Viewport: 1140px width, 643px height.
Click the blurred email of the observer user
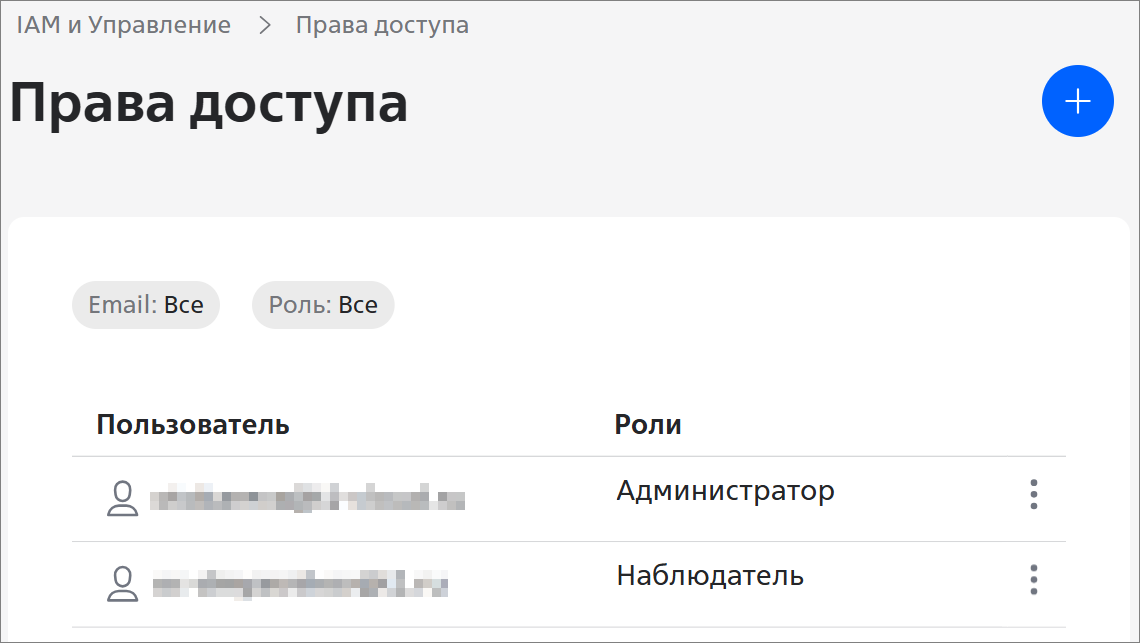tap(300, 583)
